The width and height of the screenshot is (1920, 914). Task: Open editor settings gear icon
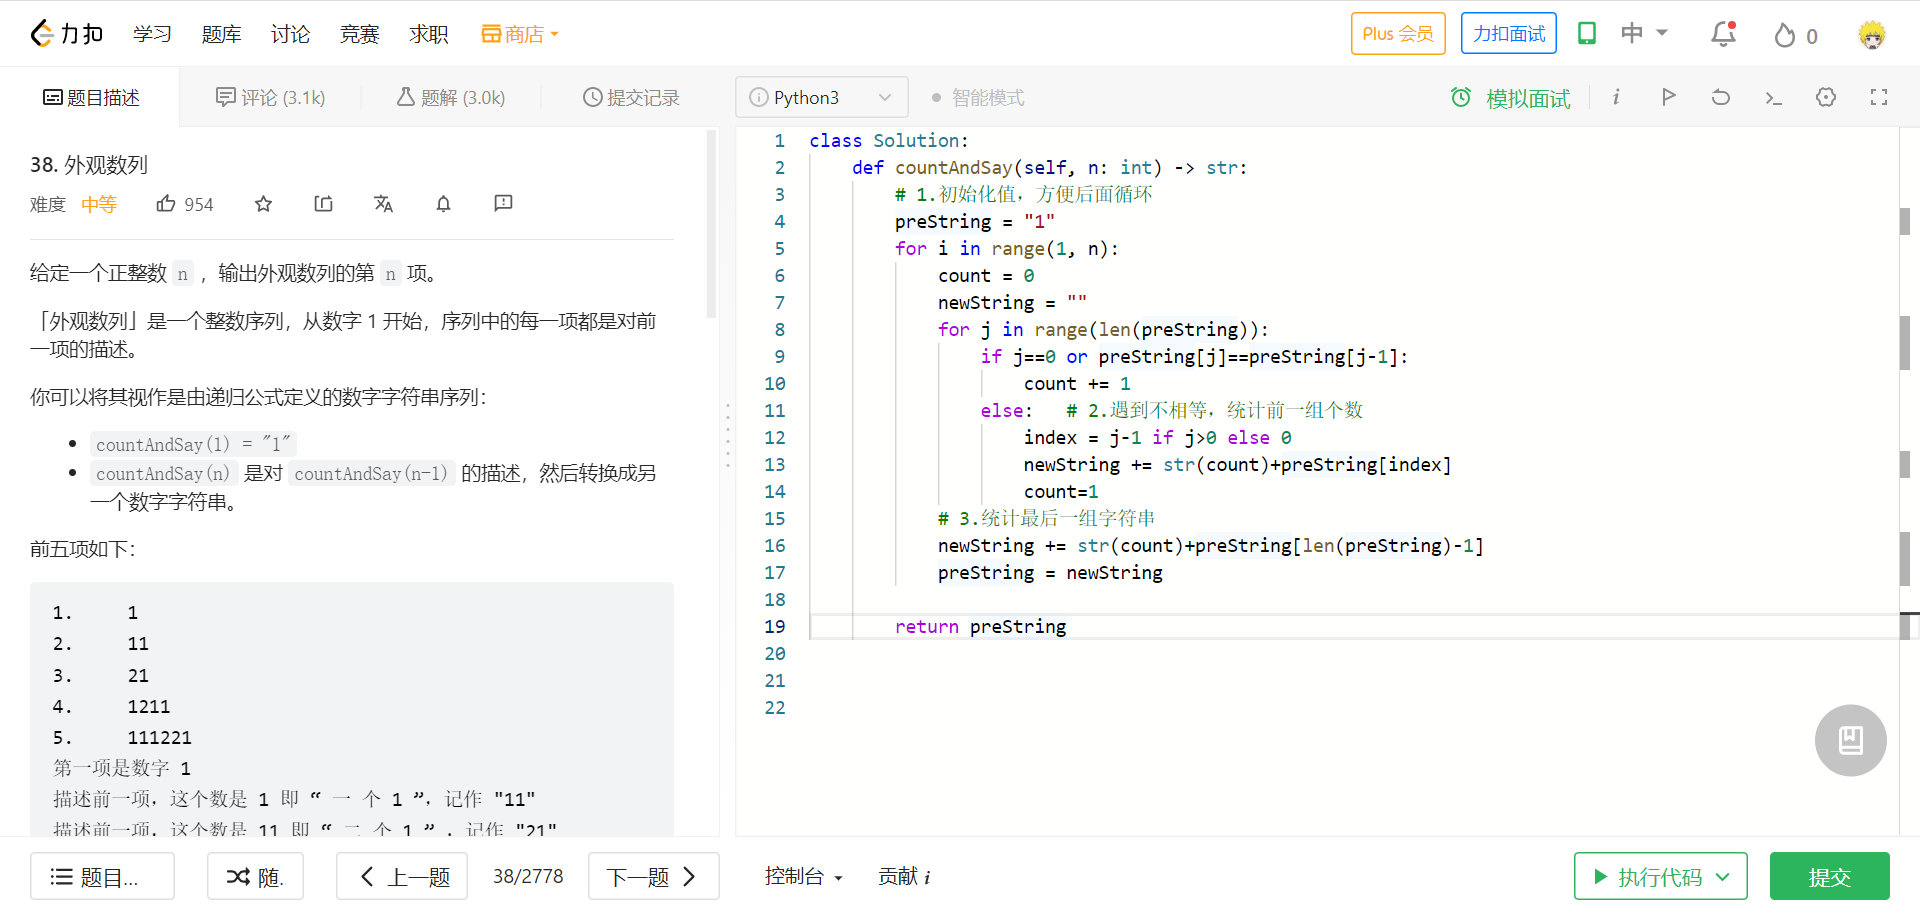coord(1826,97)
